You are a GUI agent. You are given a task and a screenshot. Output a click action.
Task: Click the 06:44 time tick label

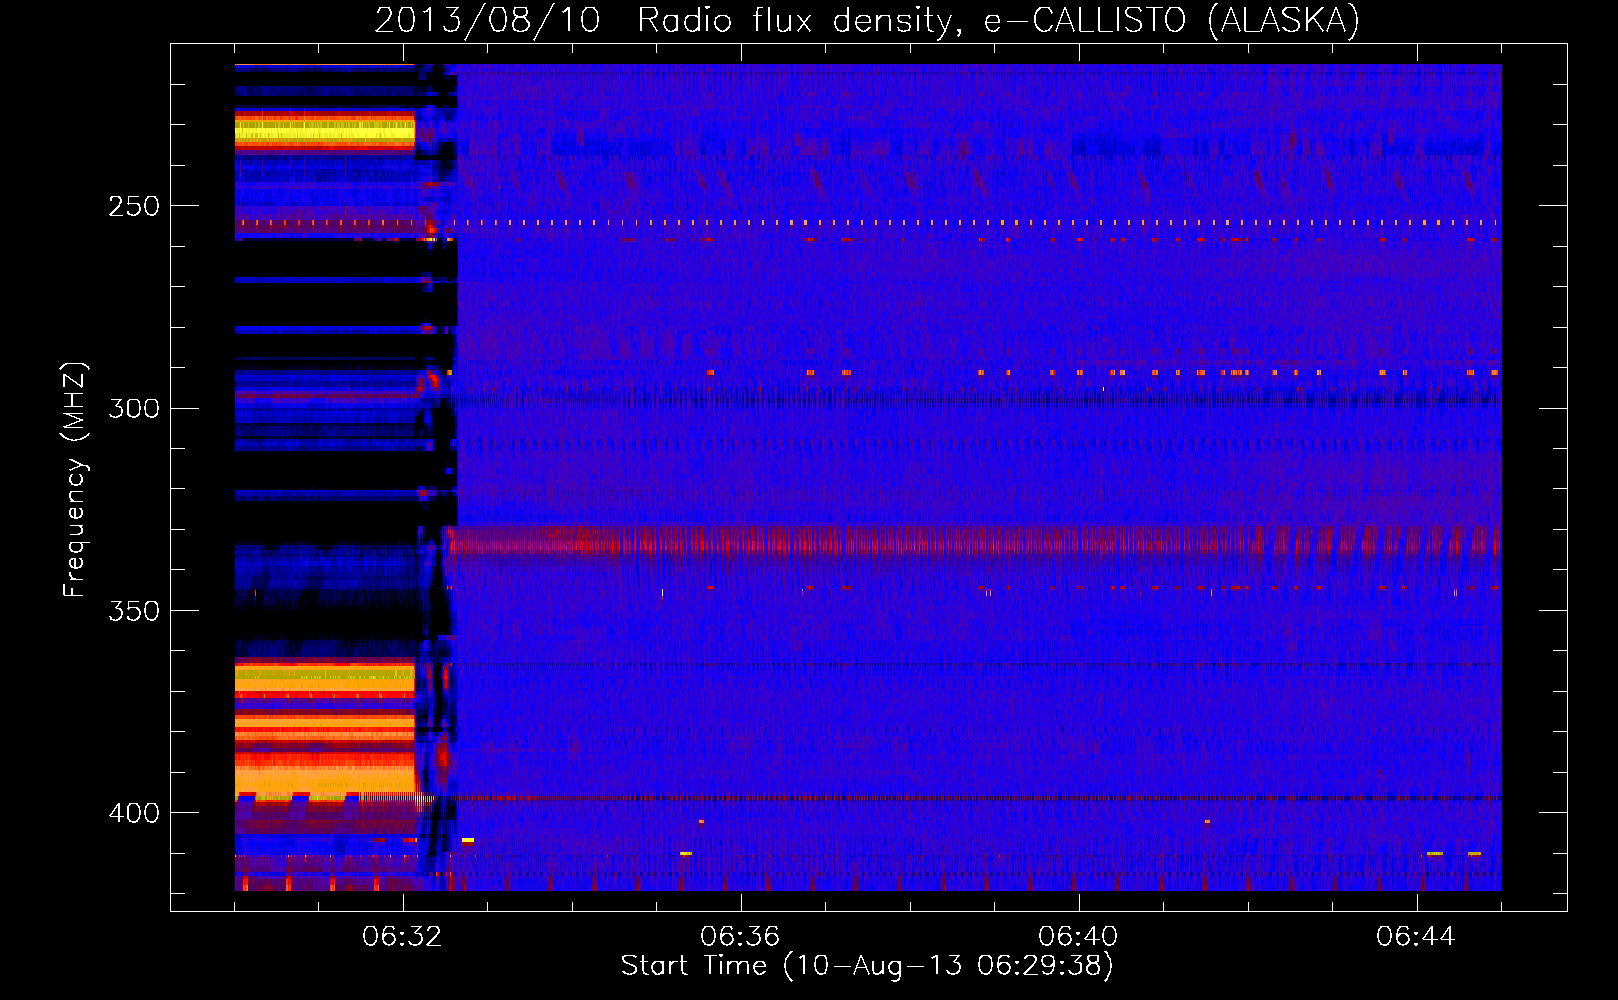click(x=1416, y=937)
